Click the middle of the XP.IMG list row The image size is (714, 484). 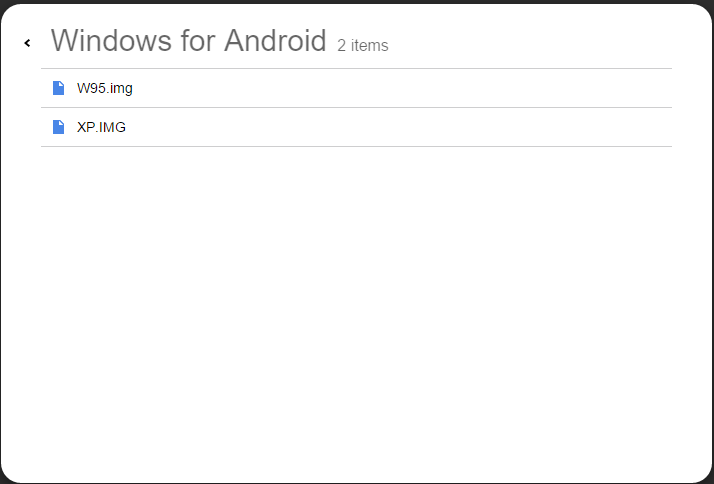click(356, 127)
